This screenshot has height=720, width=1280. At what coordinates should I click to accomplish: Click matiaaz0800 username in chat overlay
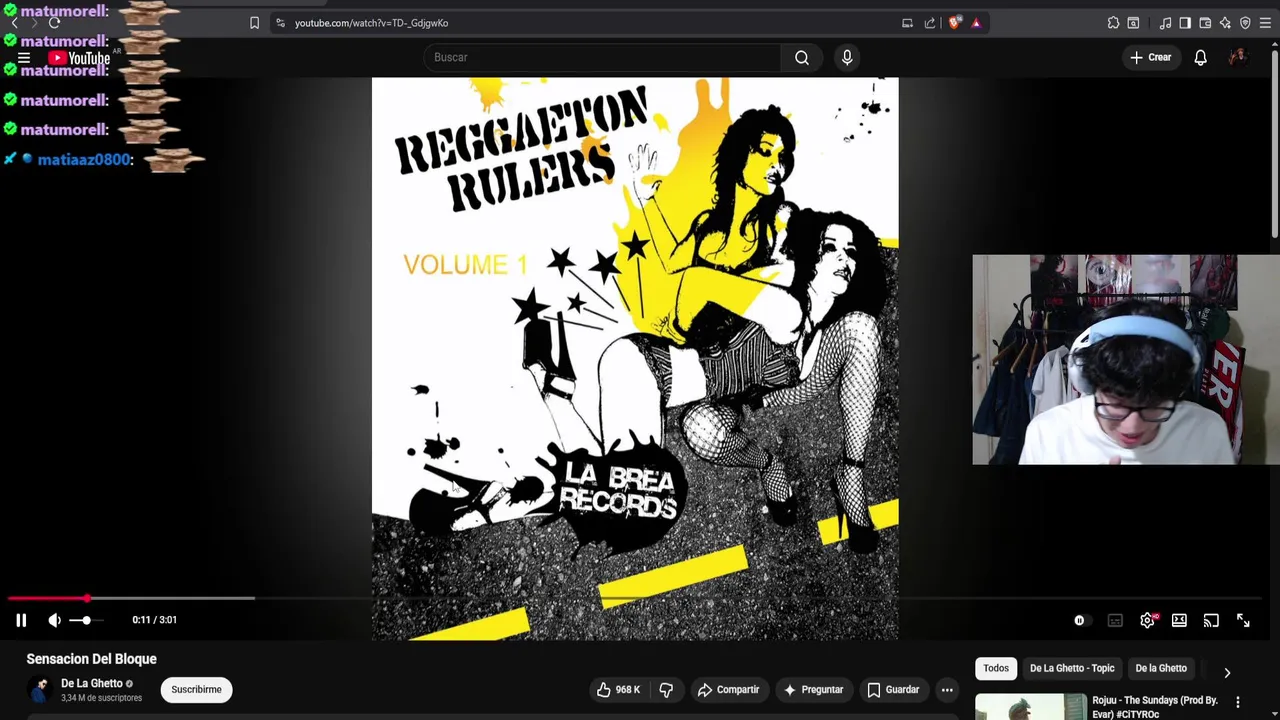pyautogui.click(x=84, y=159)
